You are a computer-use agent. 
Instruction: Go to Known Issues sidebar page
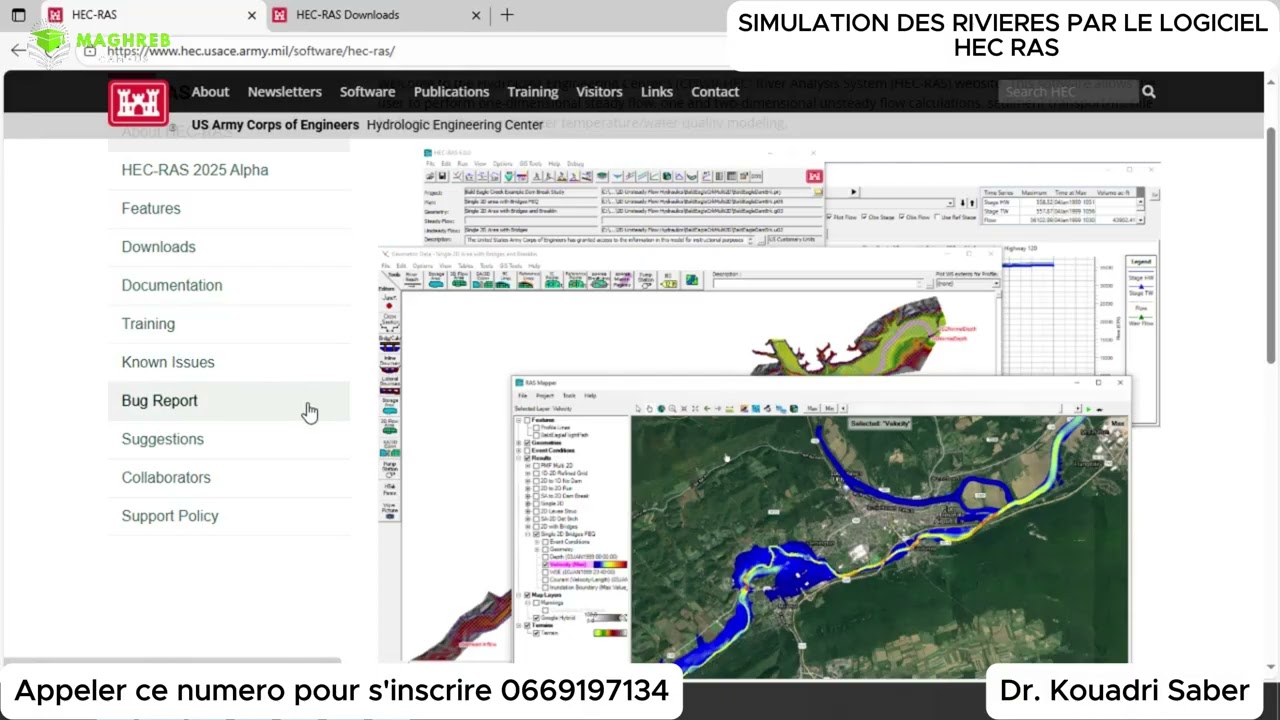pyautogui.click(x=168, y=362)
